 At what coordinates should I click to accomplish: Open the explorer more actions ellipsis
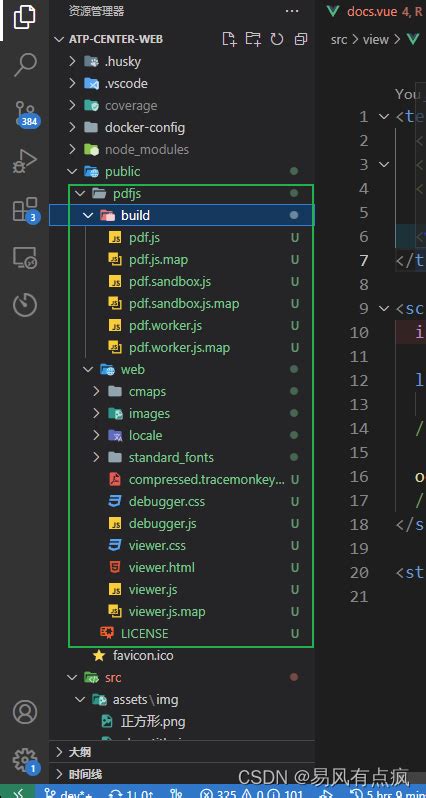point(292,11)
